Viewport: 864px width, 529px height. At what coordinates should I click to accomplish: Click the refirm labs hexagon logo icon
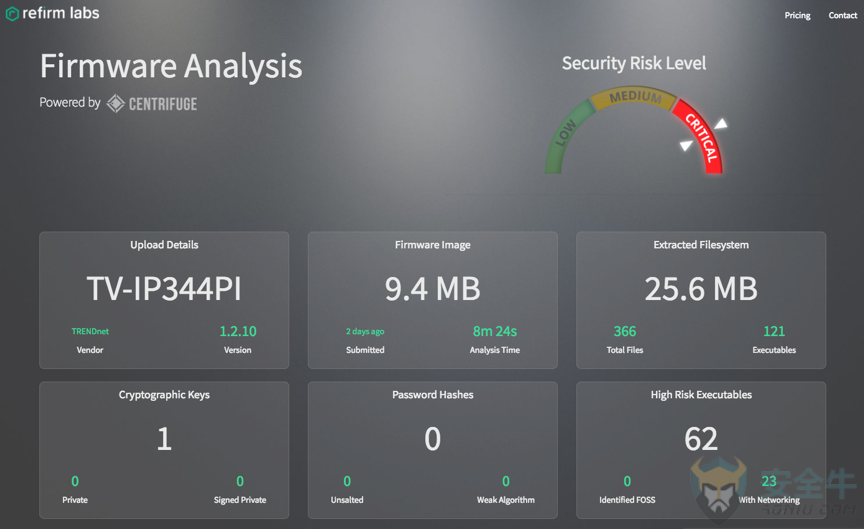pyautogui.click(x=12, y=14)
